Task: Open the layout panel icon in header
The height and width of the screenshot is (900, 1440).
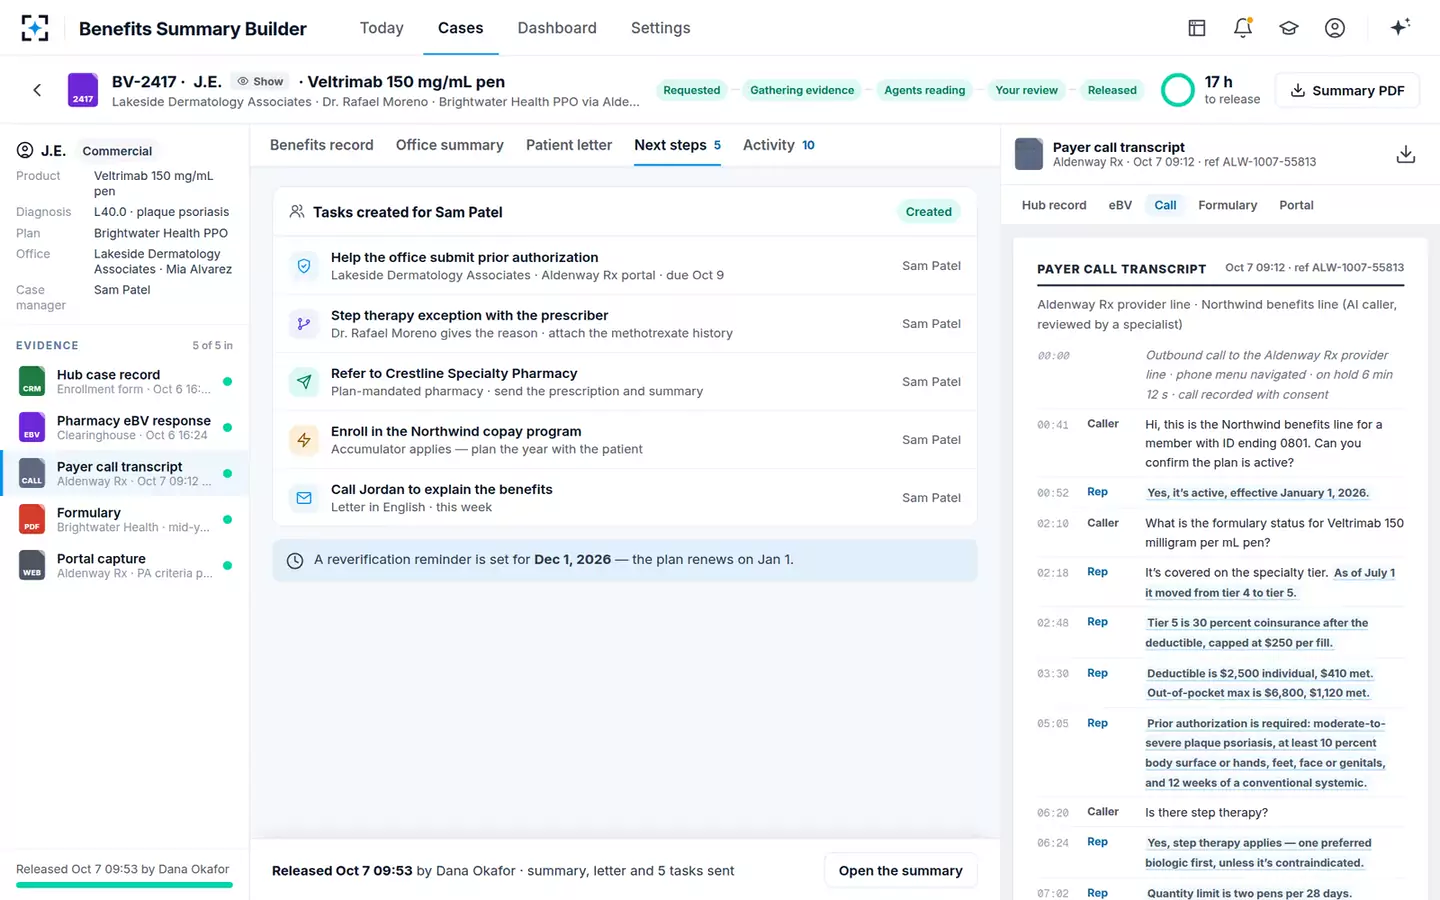Action: tap(1197, 28)
